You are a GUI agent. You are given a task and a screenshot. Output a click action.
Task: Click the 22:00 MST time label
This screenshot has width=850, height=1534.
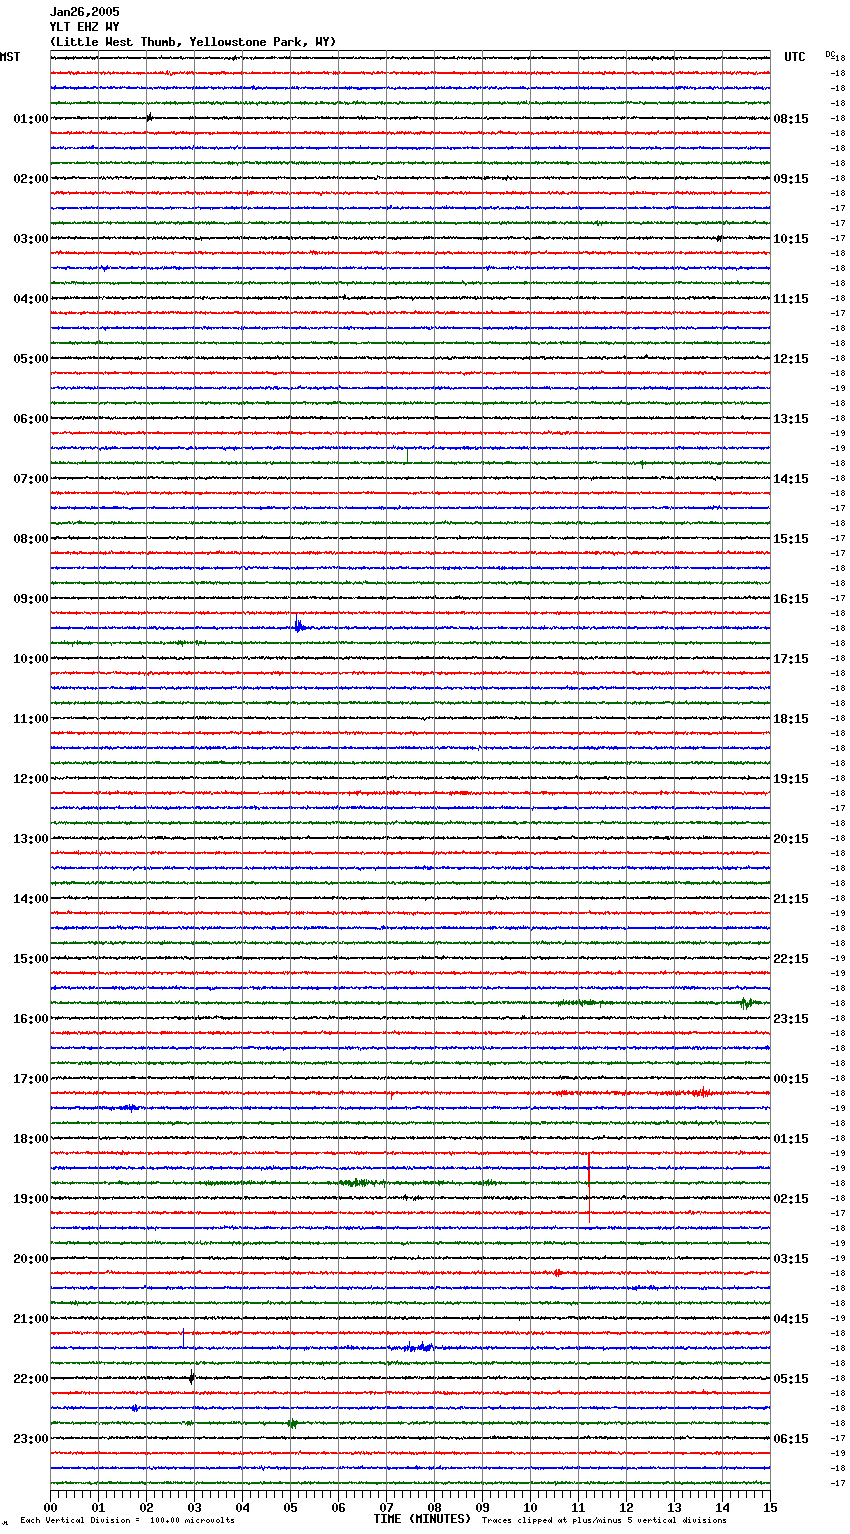31,1379
